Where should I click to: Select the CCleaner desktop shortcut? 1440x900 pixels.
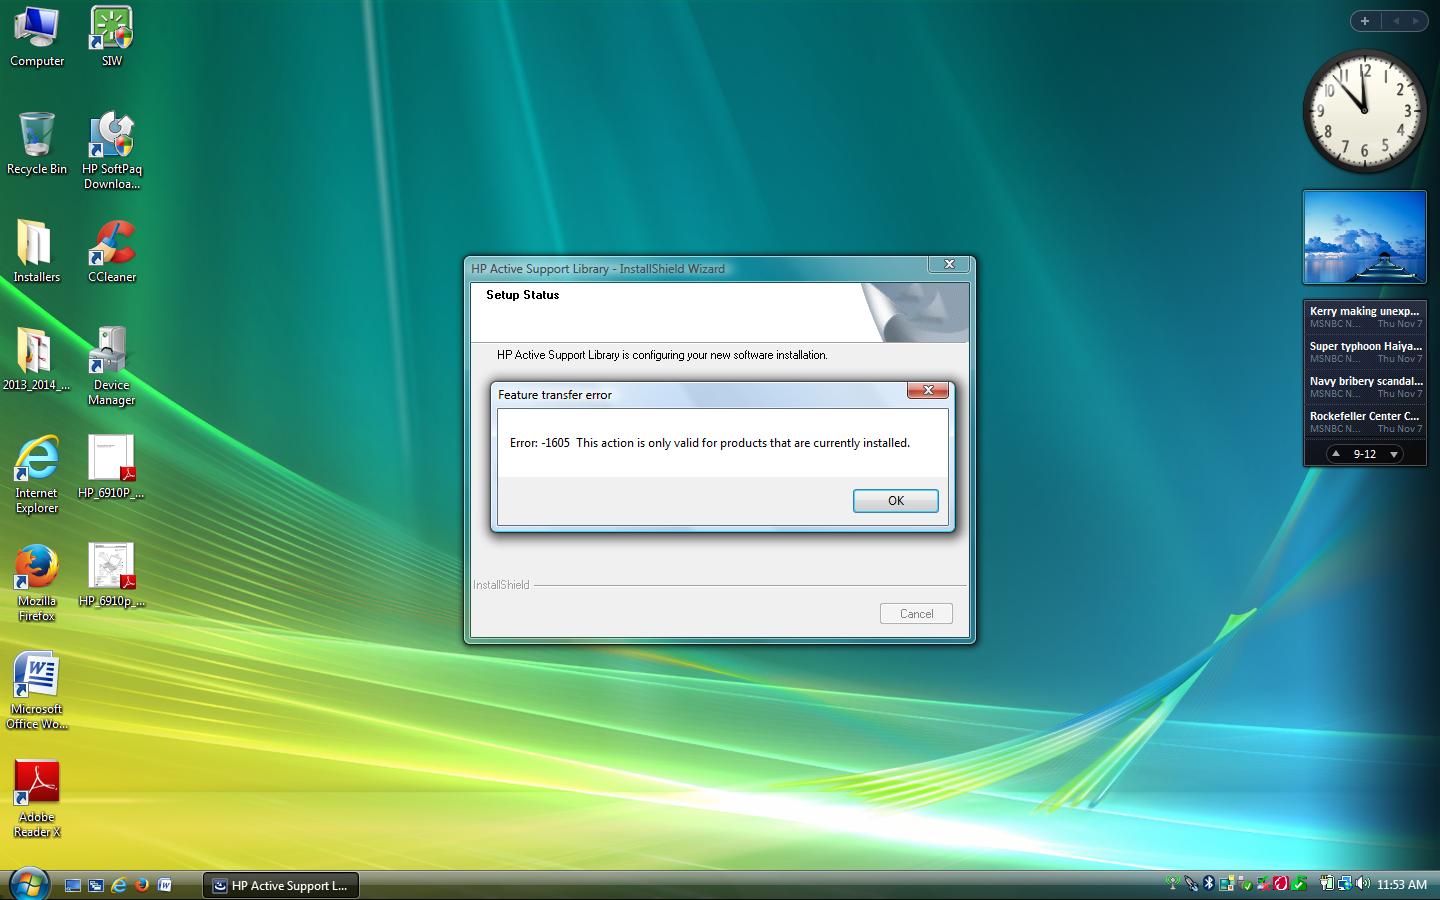[x=112, y=252]
